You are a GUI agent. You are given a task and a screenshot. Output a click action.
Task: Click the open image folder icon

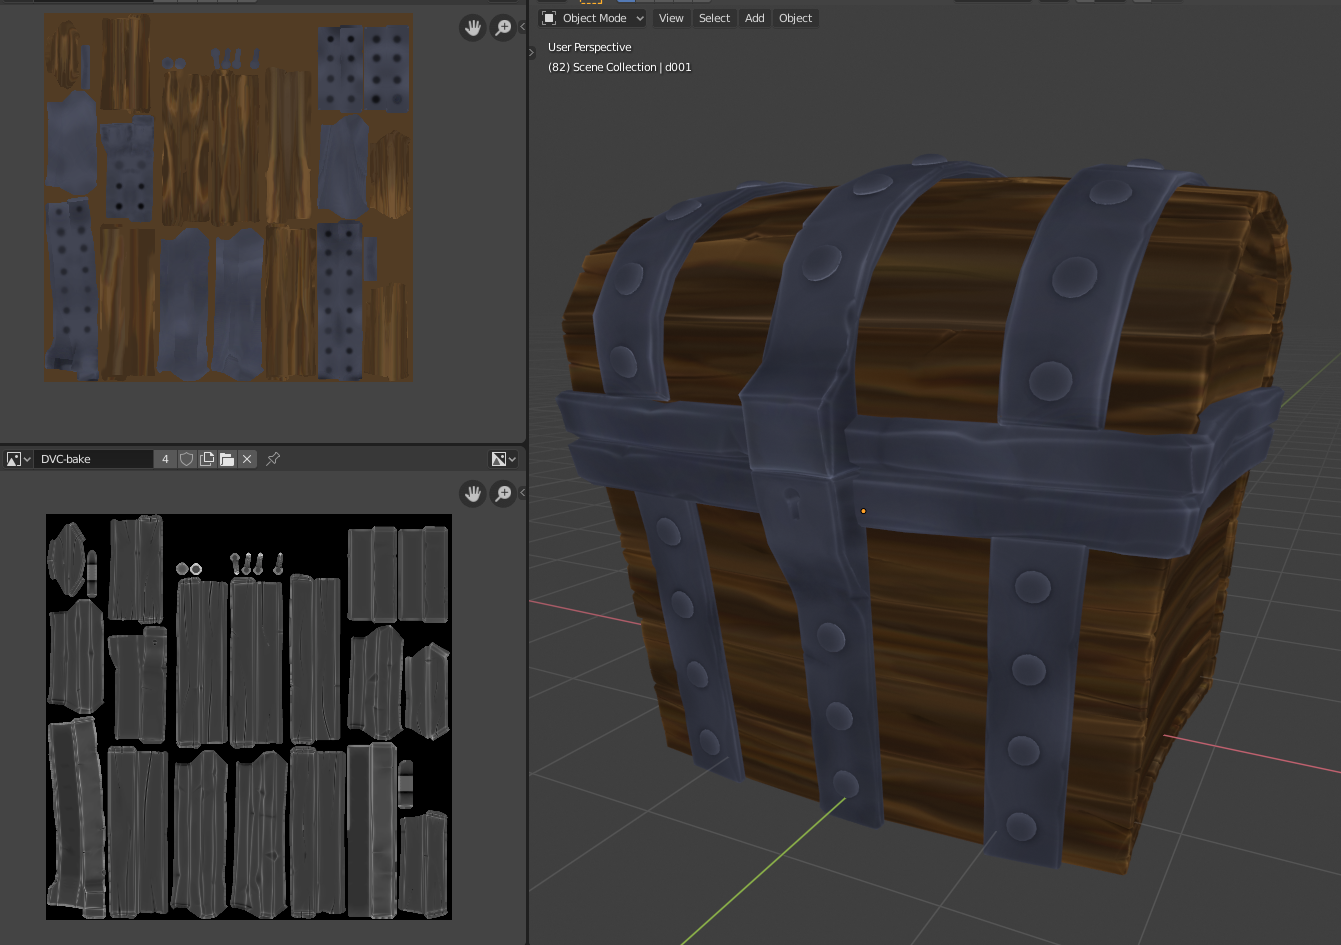227,459
